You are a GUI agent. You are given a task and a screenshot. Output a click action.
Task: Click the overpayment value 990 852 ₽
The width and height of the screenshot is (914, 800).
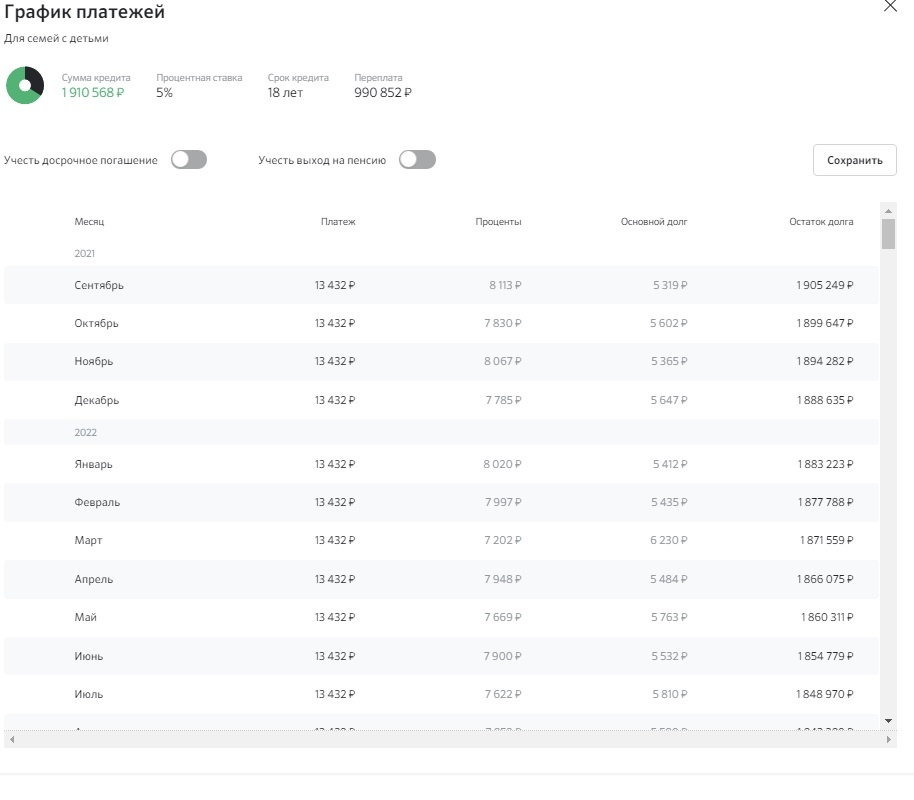pos(383,93)
